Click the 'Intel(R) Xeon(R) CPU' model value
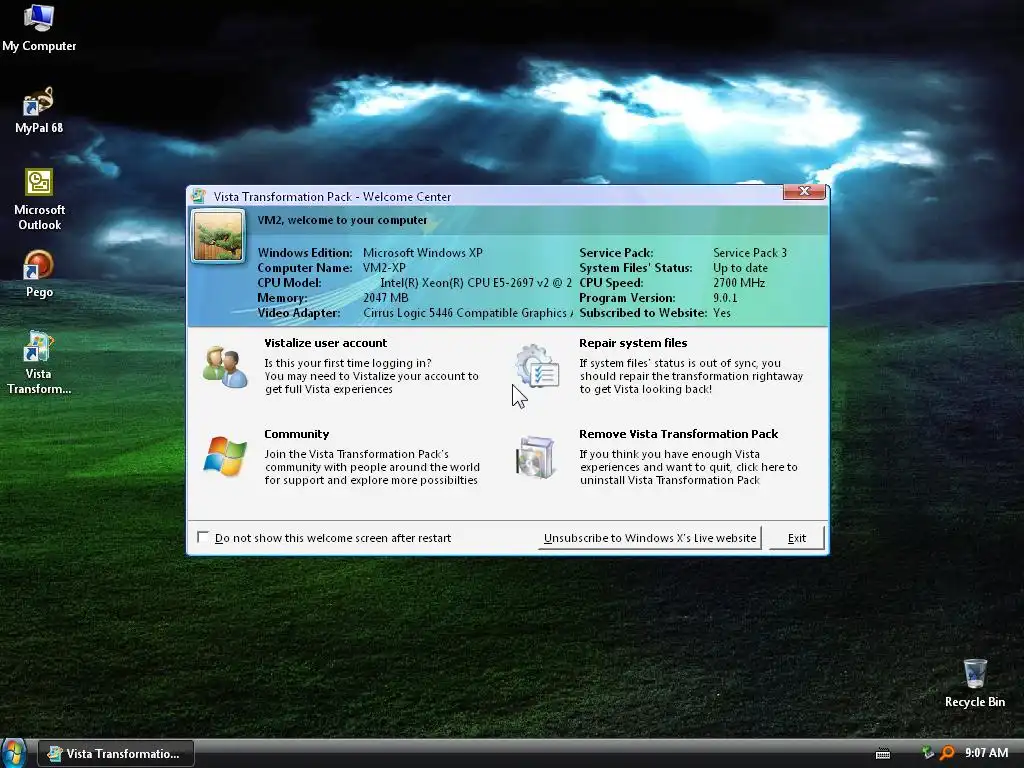The image size is (1024, 768). [x=476, y=283]
